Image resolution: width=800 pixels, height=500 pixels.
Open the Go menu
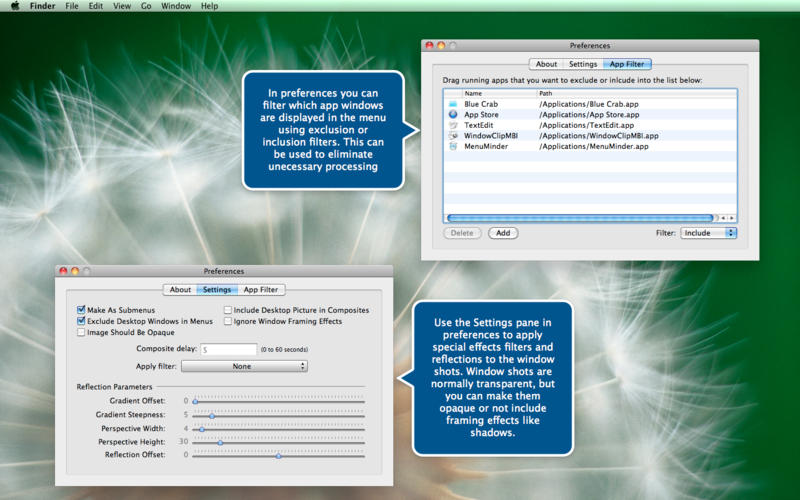pos(146,6)
